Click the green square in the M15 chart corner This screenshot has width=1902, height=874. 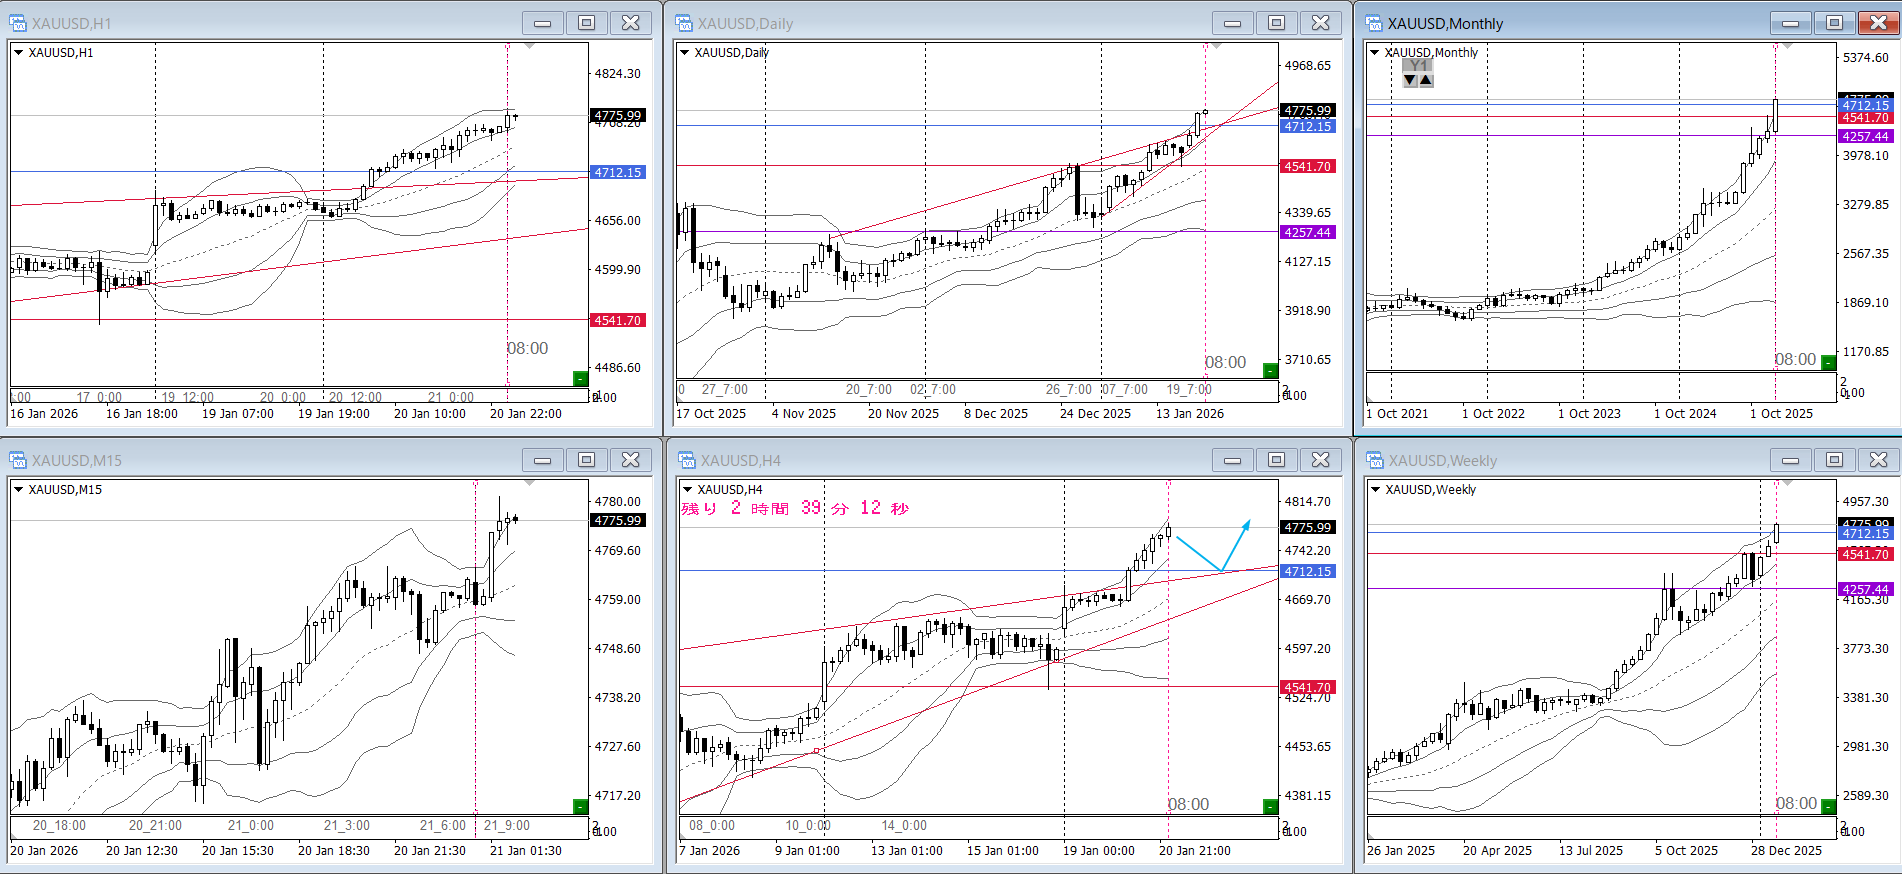coord(580,806)
